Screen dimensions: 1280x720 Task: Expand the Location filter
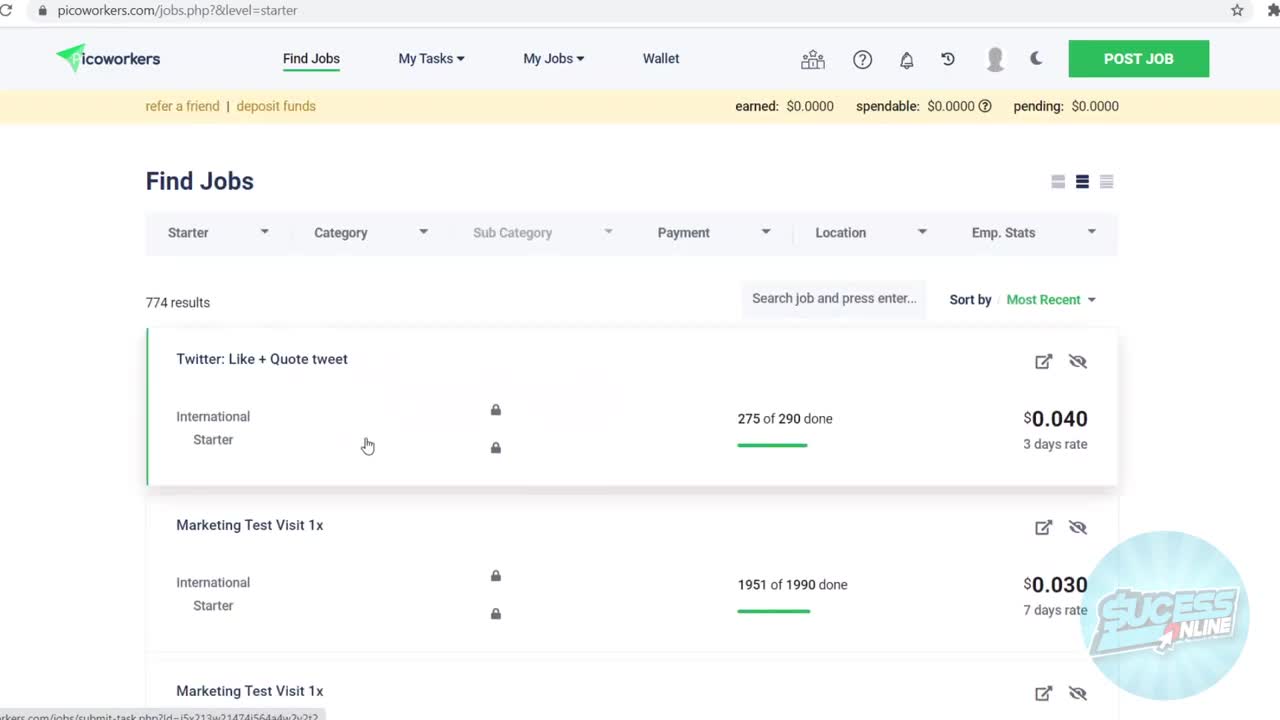point(870,233)
